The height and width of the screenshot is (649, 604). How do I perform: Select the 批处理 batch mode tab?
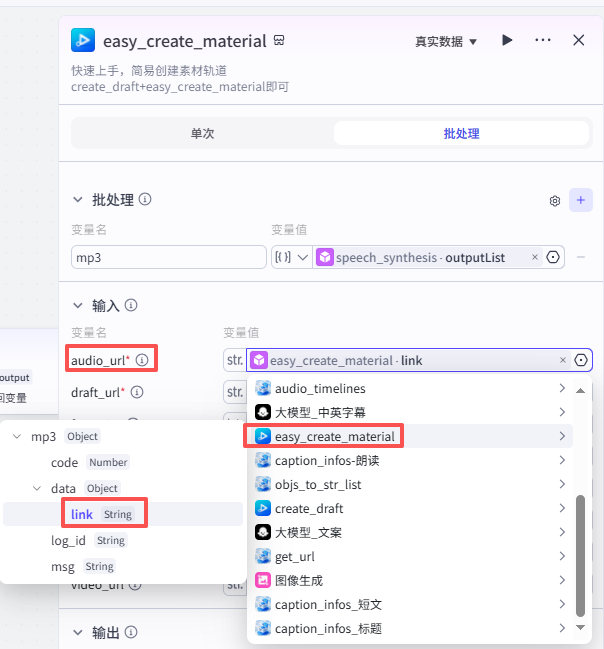point(461,133)
